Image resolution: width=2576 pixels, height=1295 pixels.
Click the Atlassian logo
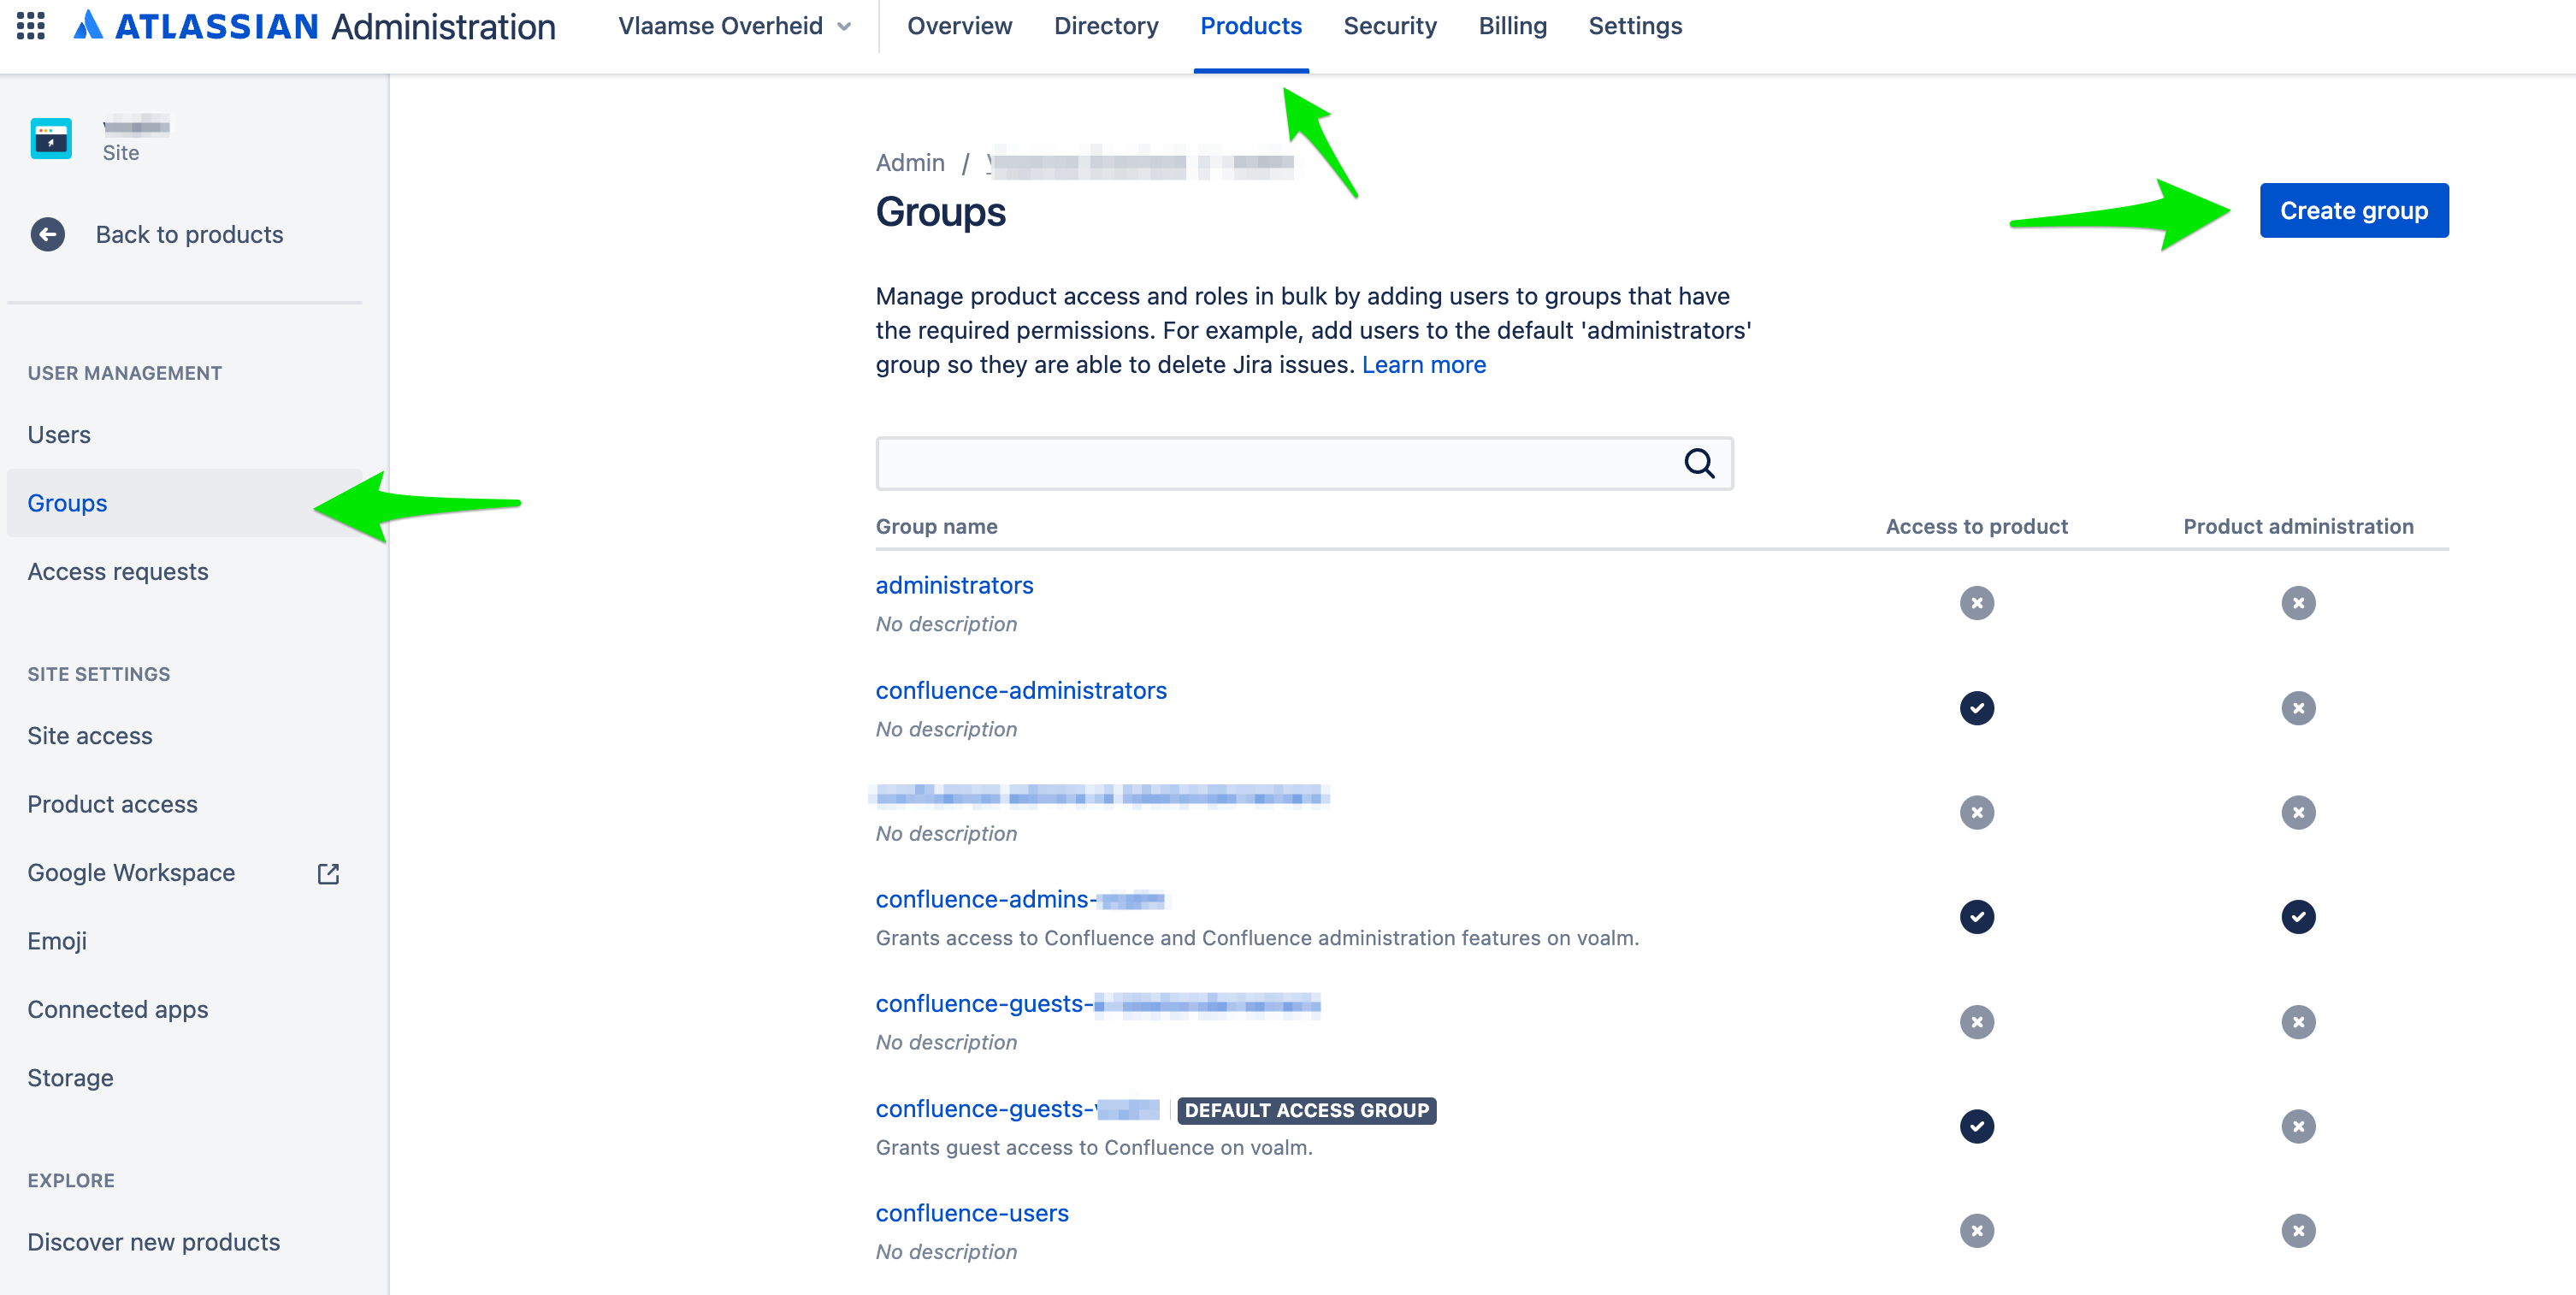pyautogui.click(x=89, y=26)
